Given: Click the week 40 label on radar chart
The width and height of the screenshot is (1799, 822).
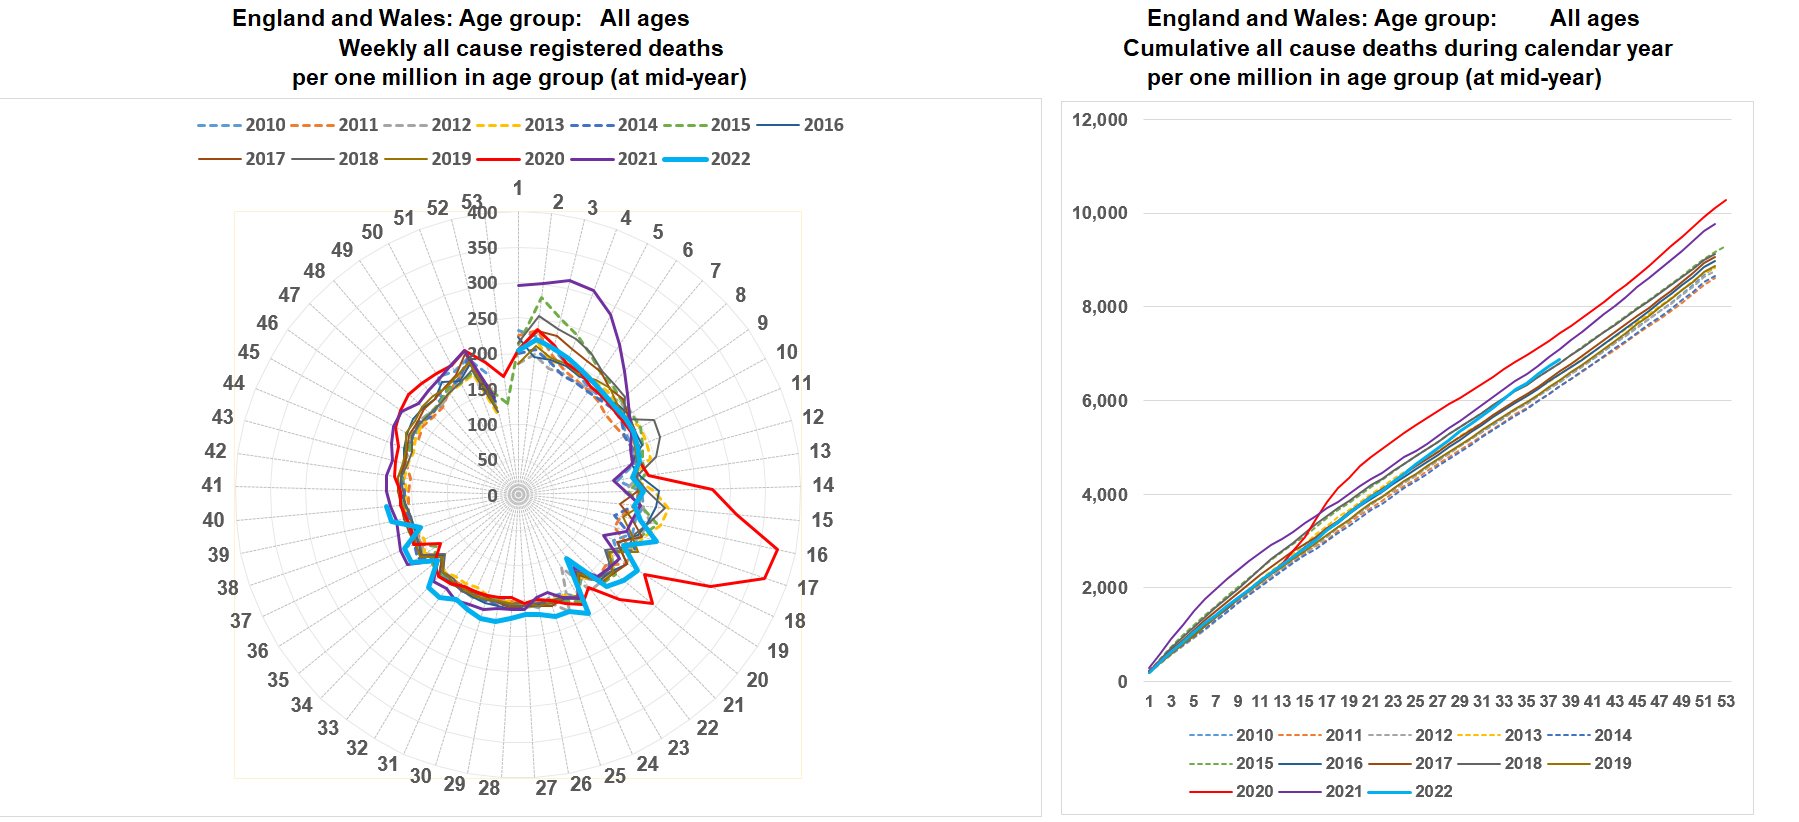Looking at the screenshot, I should pyautogui.click(x=213, y=520).
